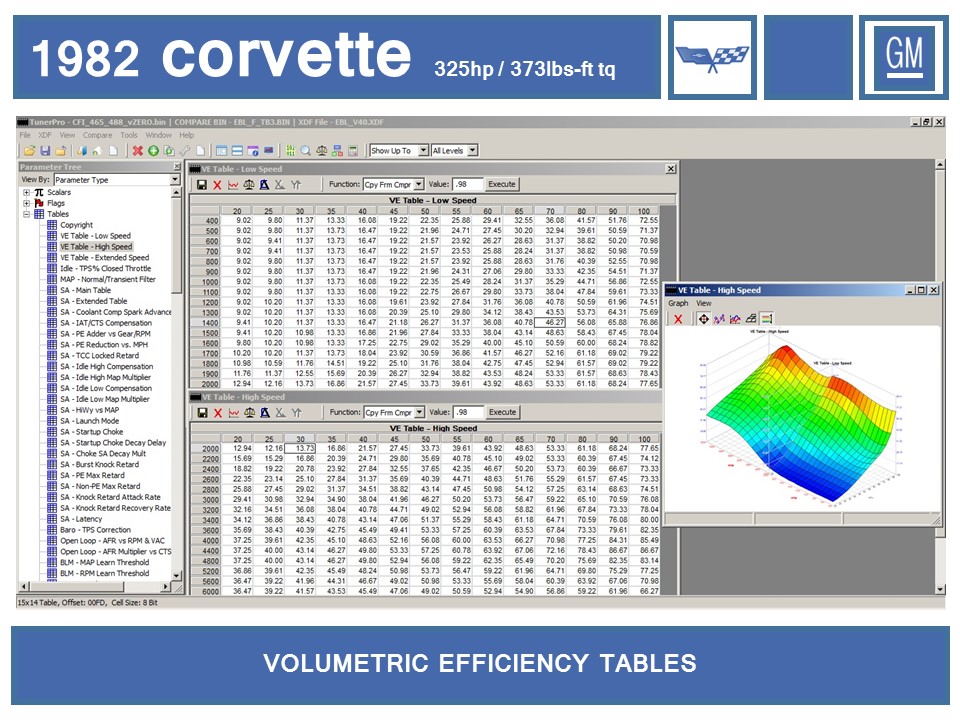Click the magnifying glass search icon
This screenshot has width=960, height=720.
point(306,151)
